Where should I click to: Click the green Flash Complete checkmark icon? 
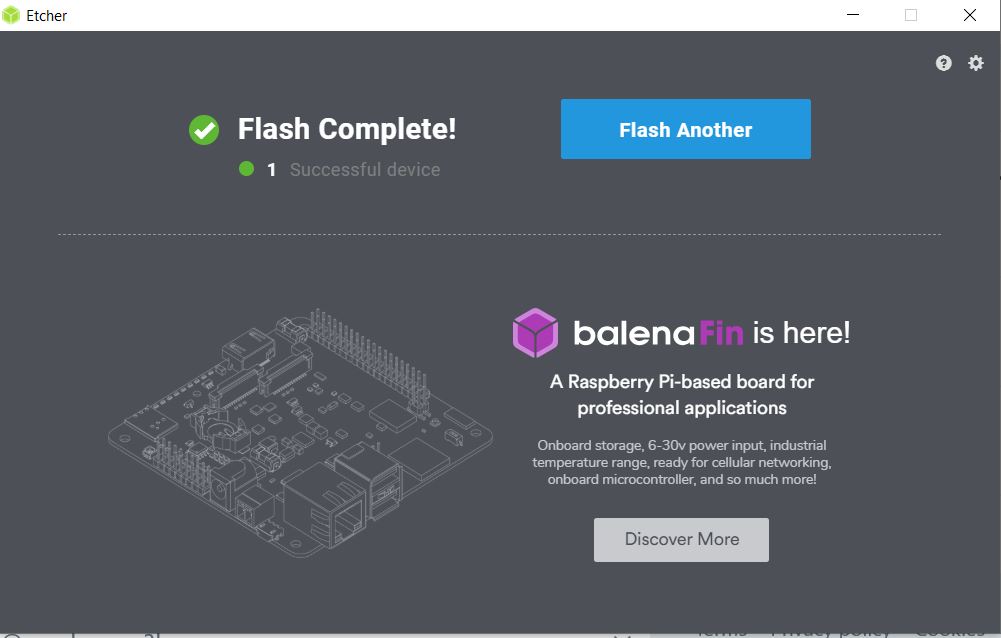[x=204, y=130]
